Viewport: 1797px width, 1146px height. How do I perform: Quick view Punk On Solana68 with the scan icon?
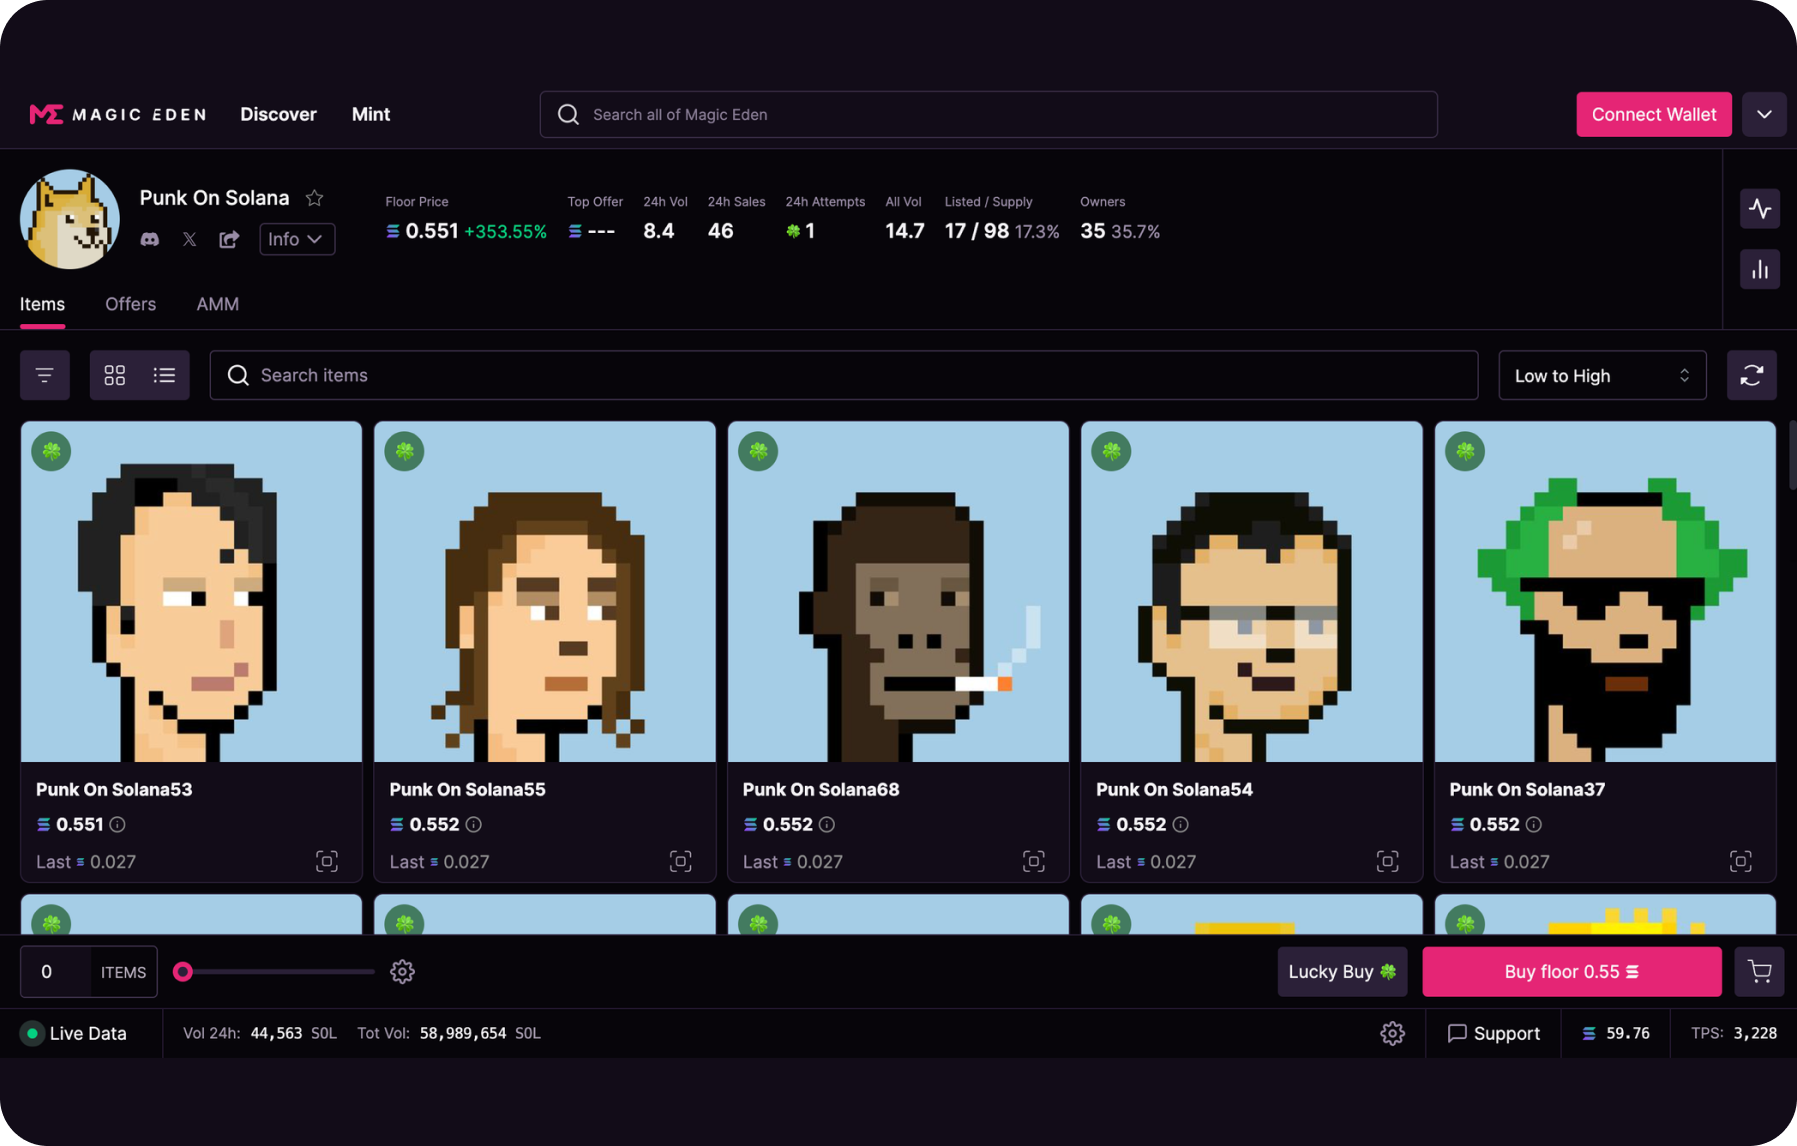(1034, 861)
